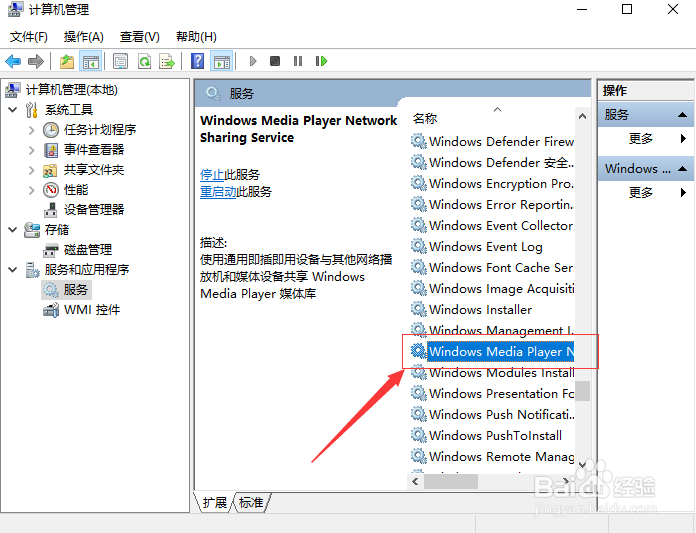Open the 帮助(H) menu
This screenshot has width=696, height=533.
click(196, 36)
